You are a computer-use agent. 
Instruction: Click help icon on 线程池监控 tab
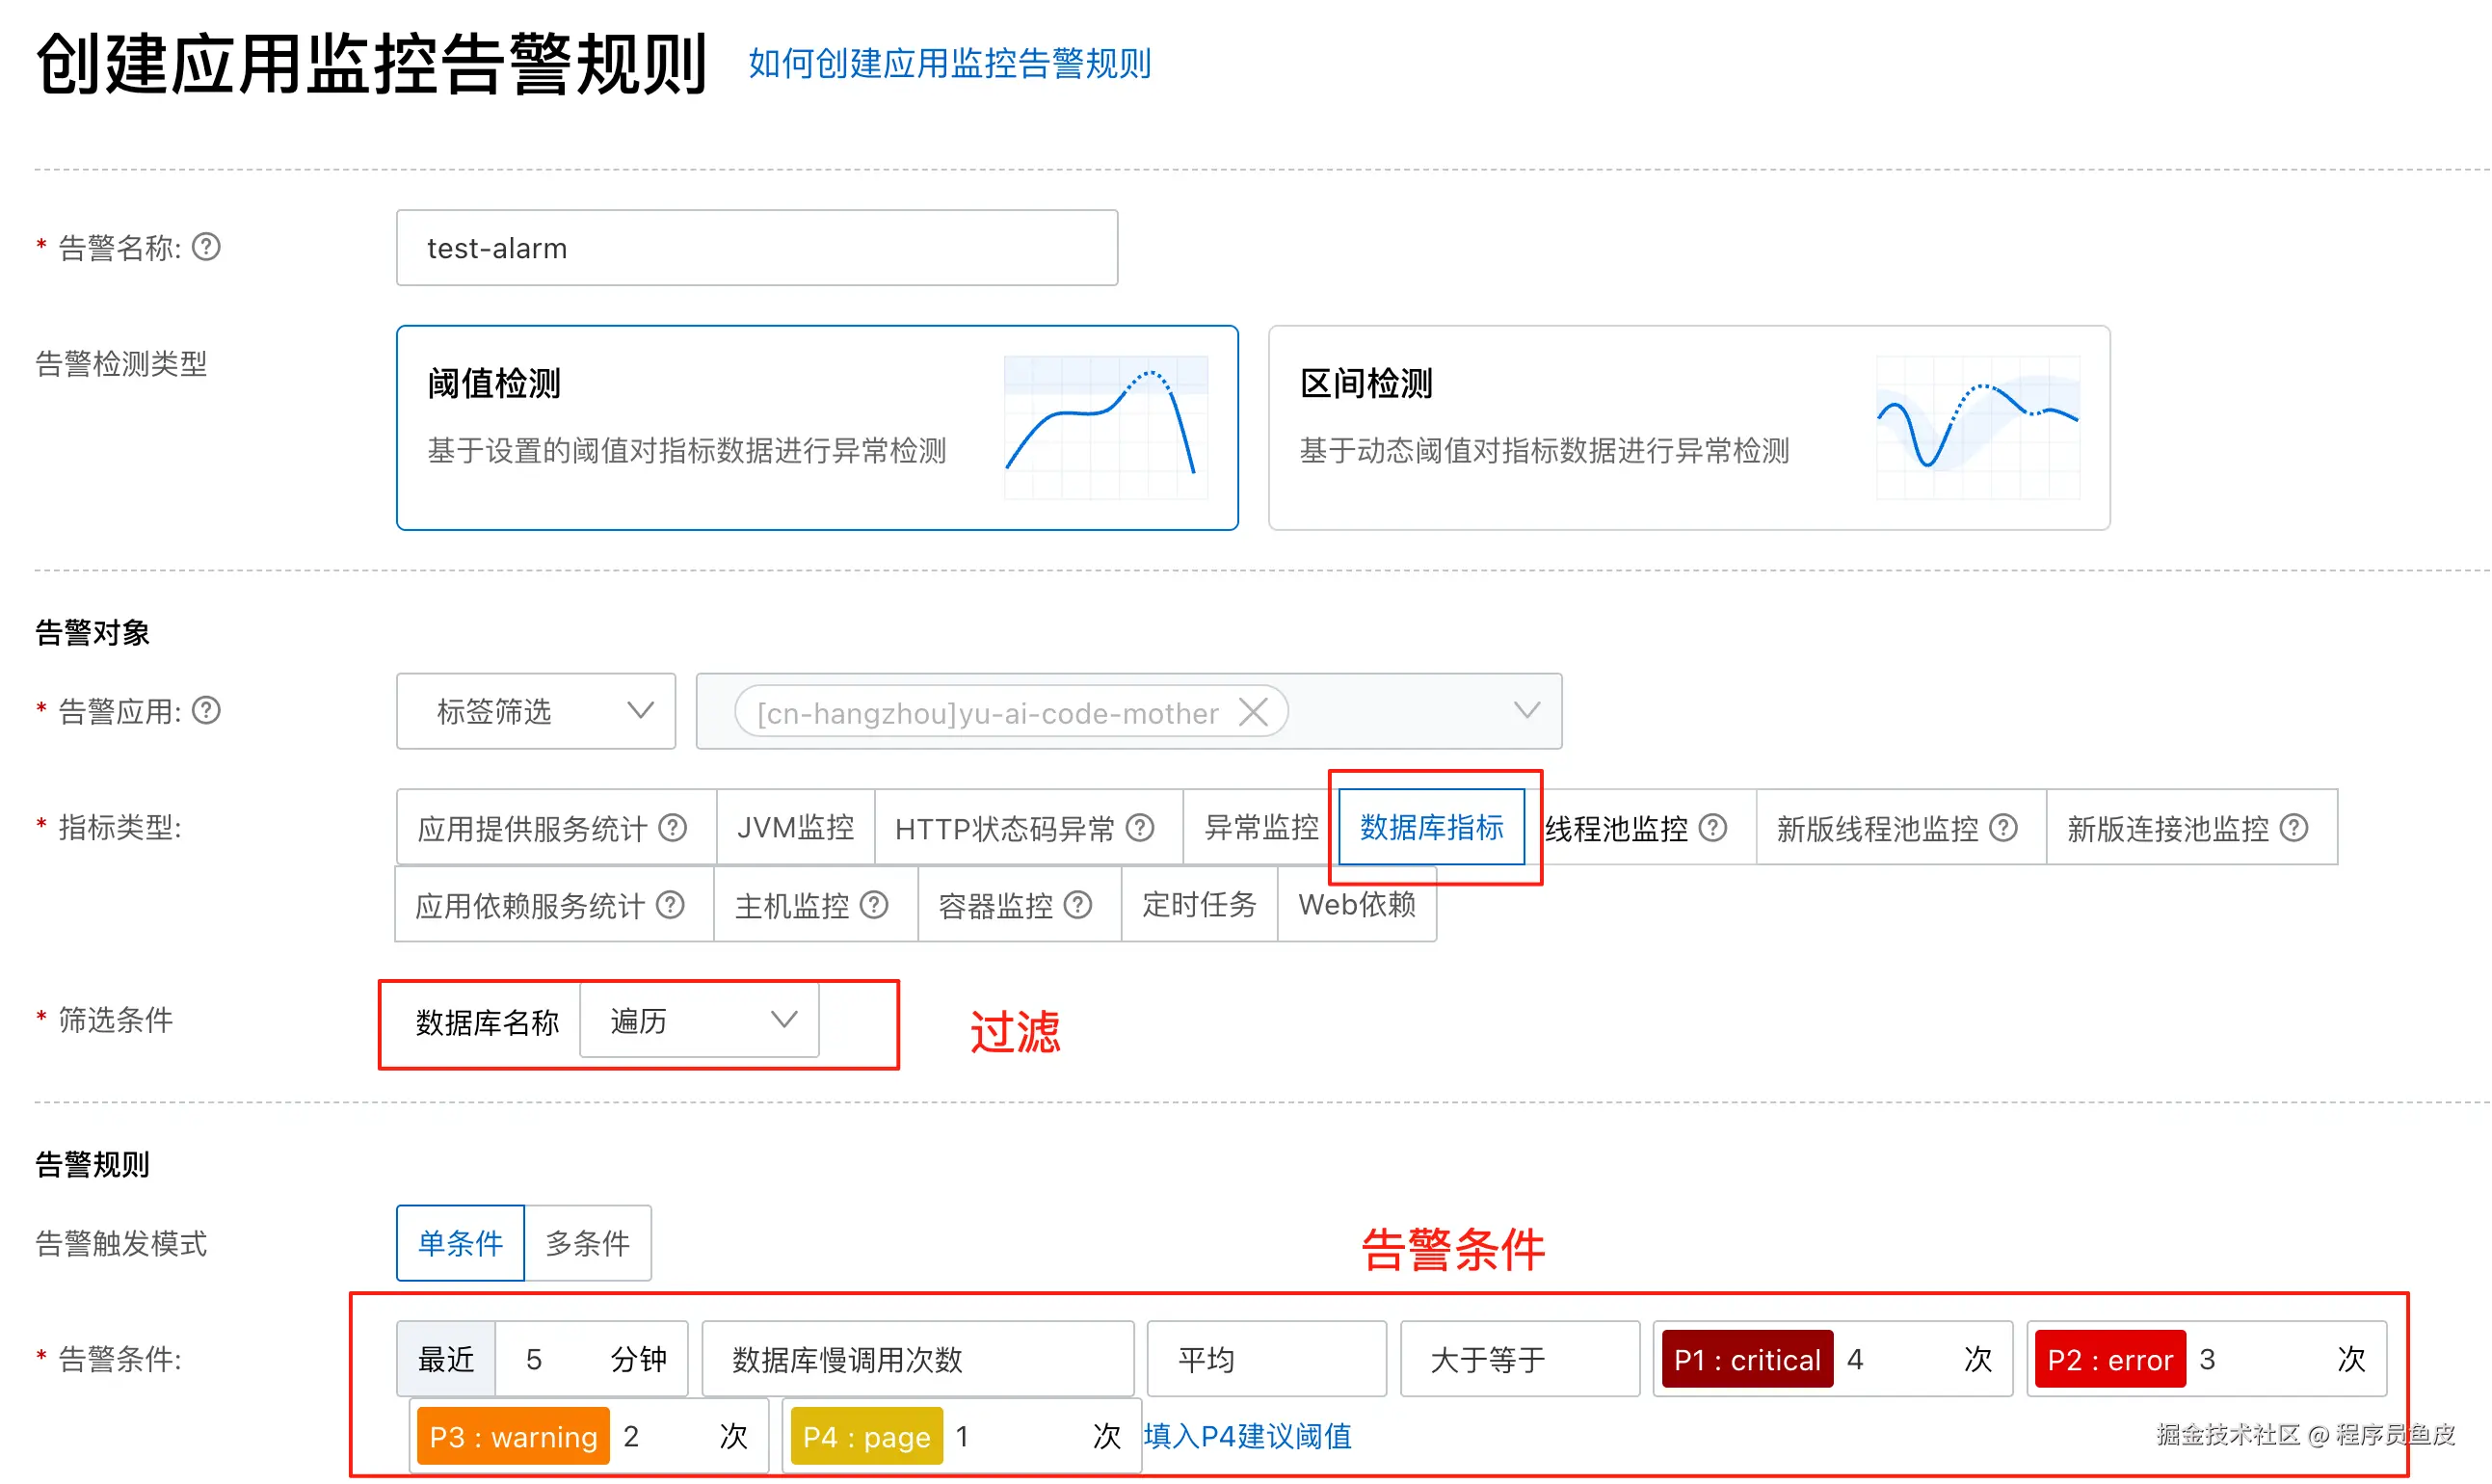click(x=1713, y=828)
